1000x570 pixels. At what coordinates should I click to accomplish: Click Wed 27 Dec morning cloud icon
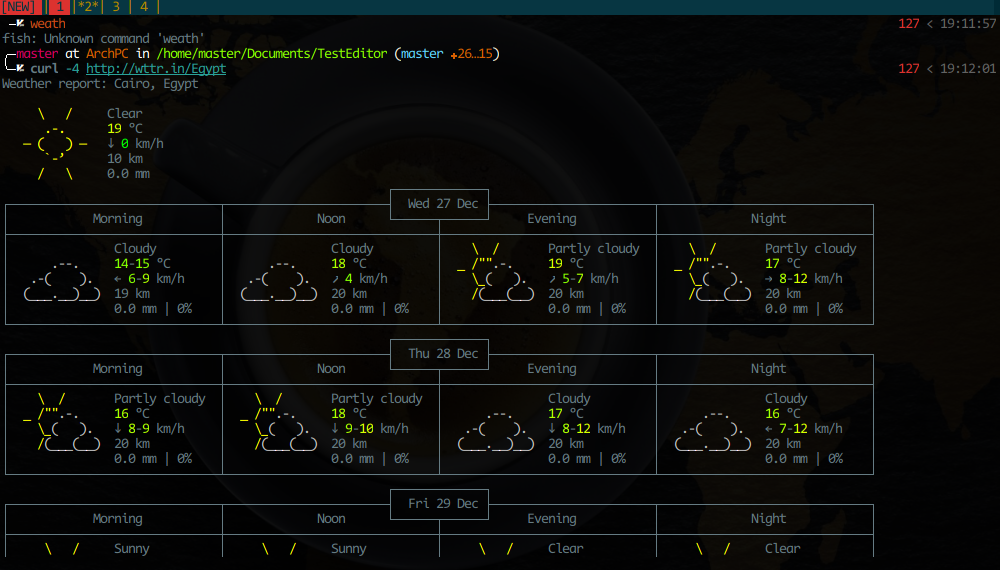click(x=62, y=280)
